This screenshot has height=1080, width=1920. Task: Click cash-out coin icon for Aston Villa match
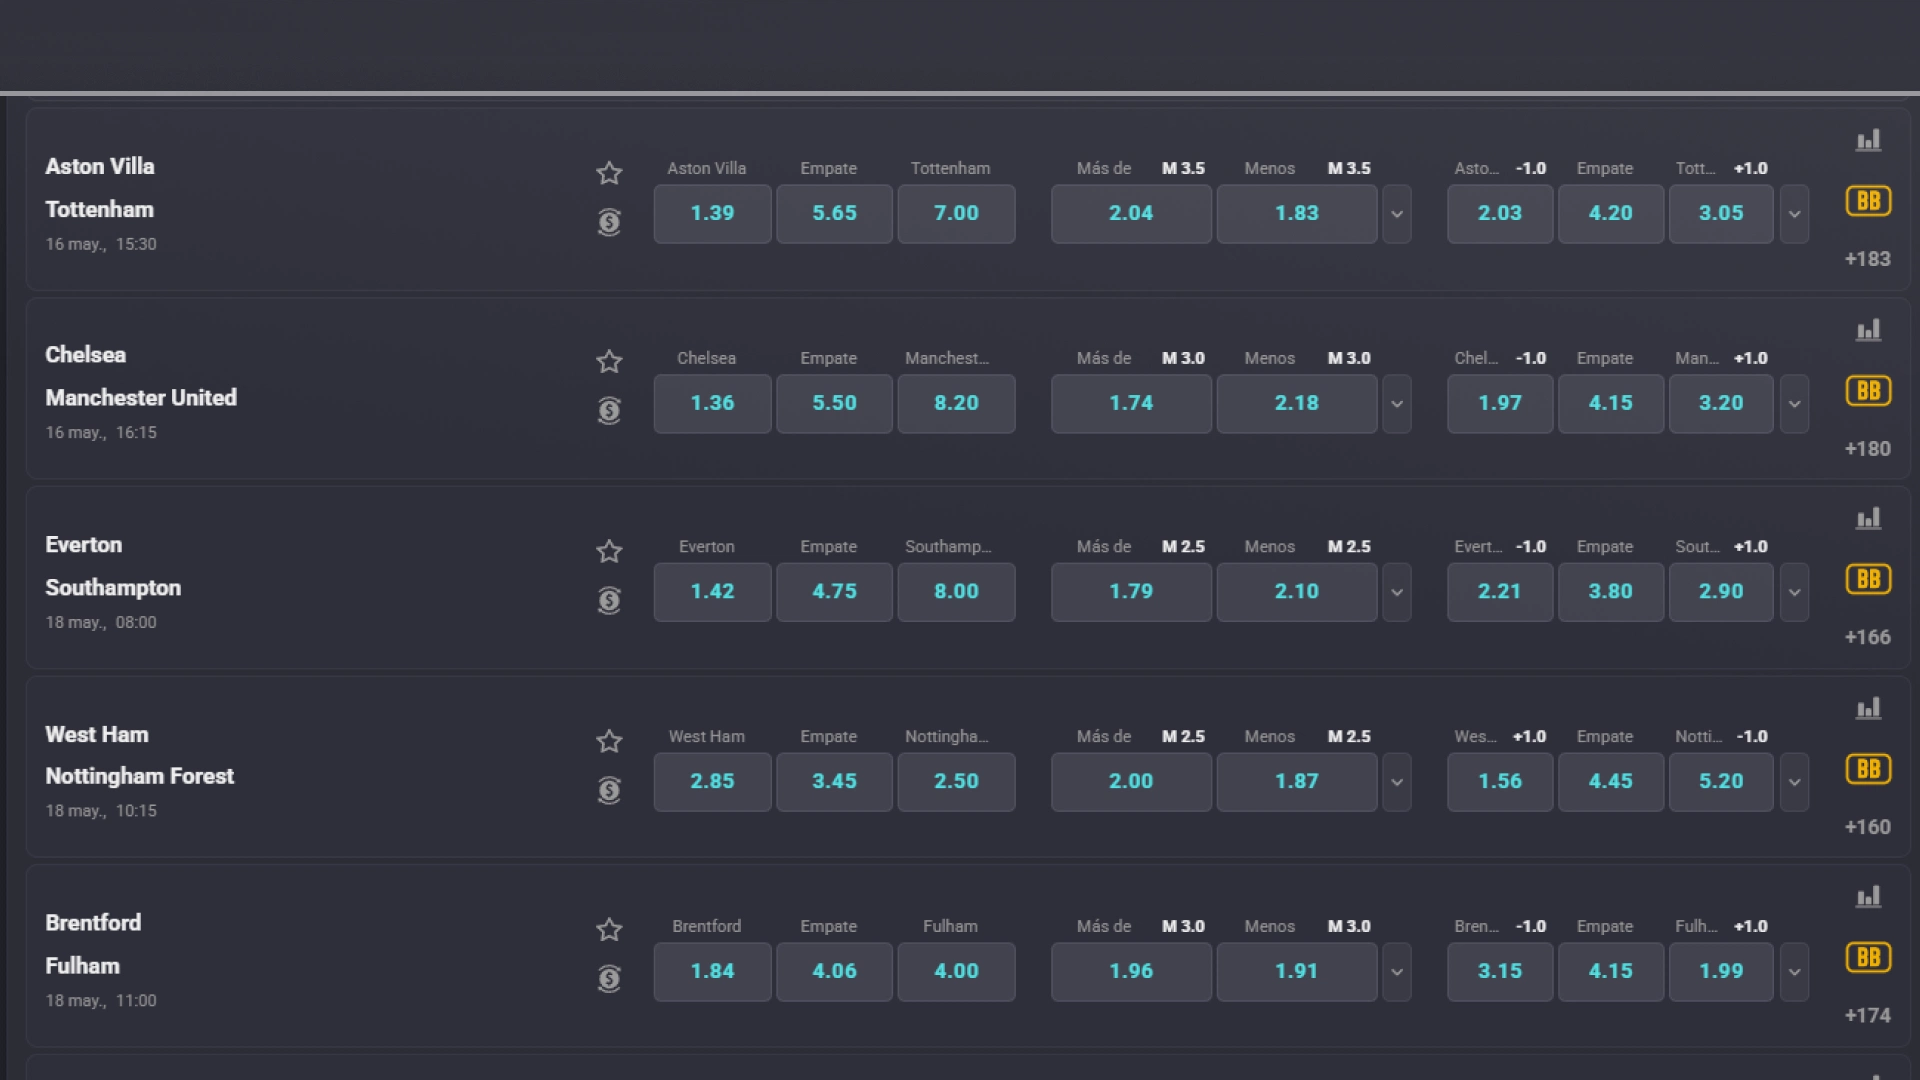point(609,222)
